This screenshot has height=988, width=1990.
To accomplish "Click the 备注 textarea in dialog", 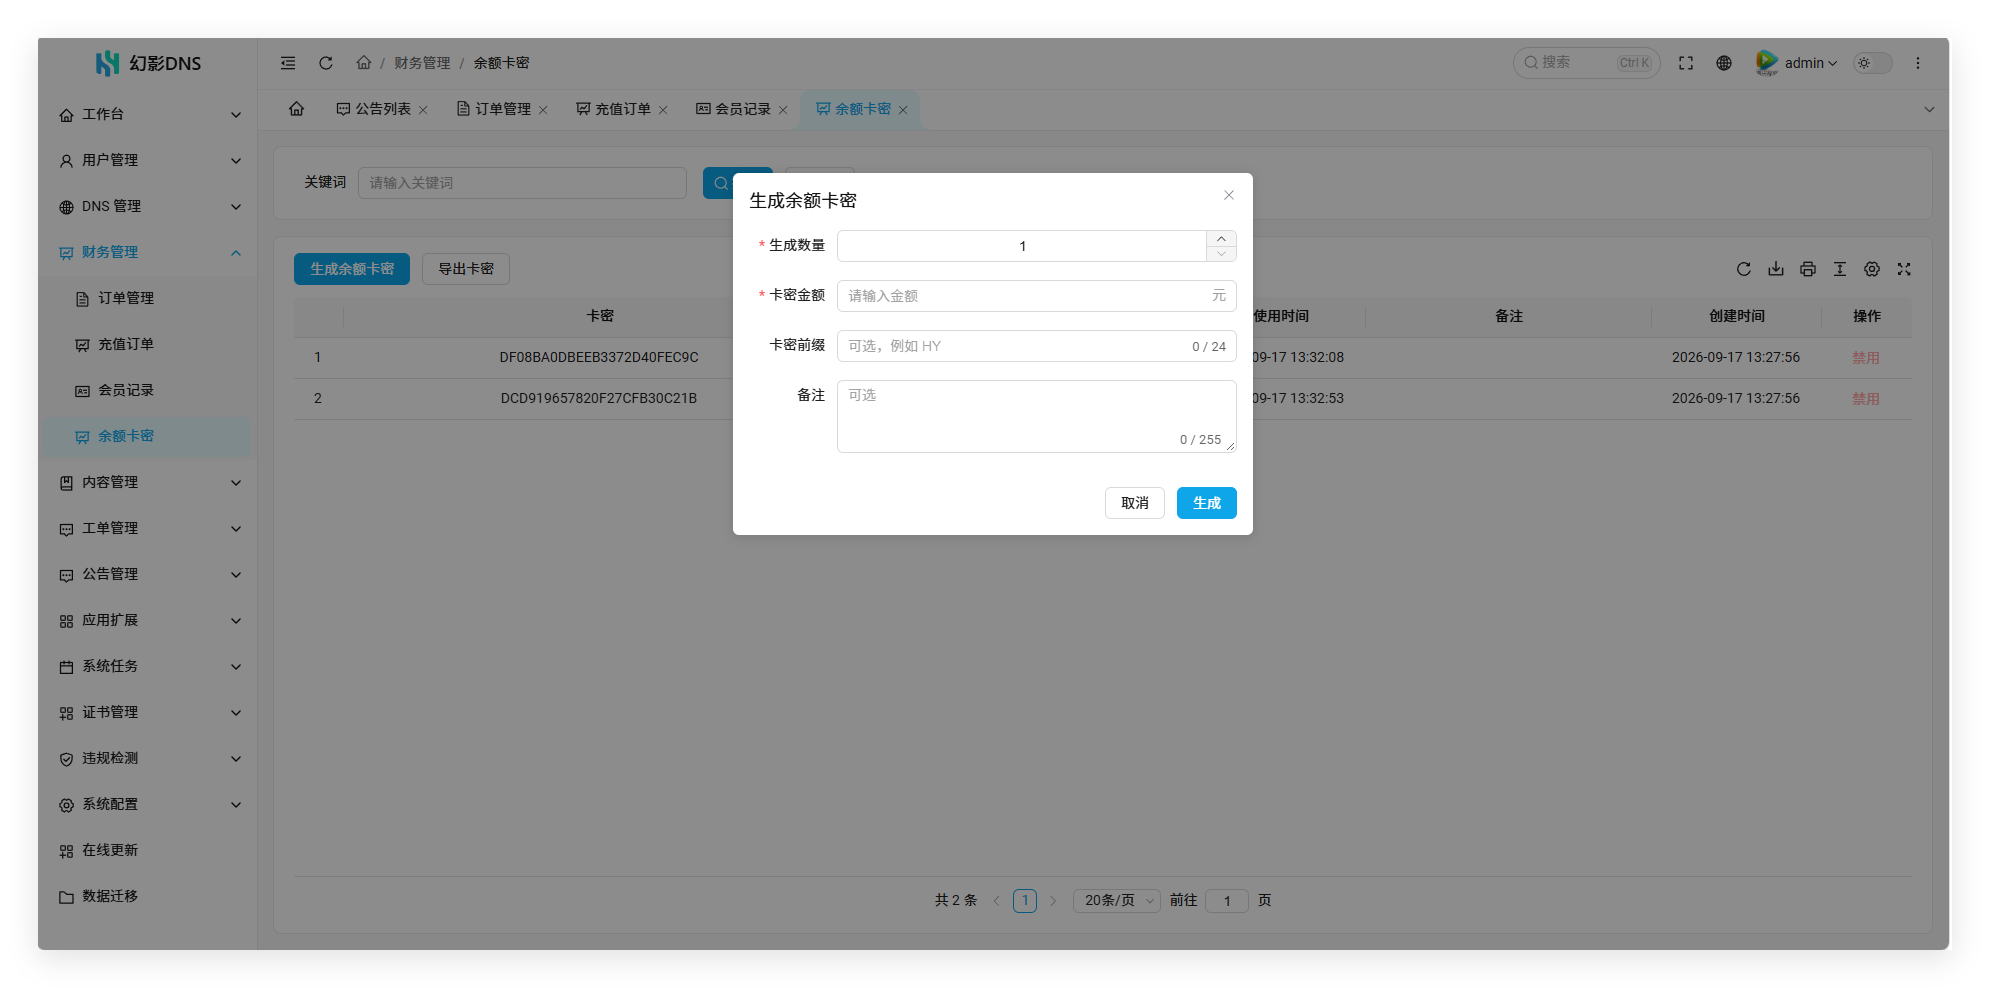I will [1037, 416].
